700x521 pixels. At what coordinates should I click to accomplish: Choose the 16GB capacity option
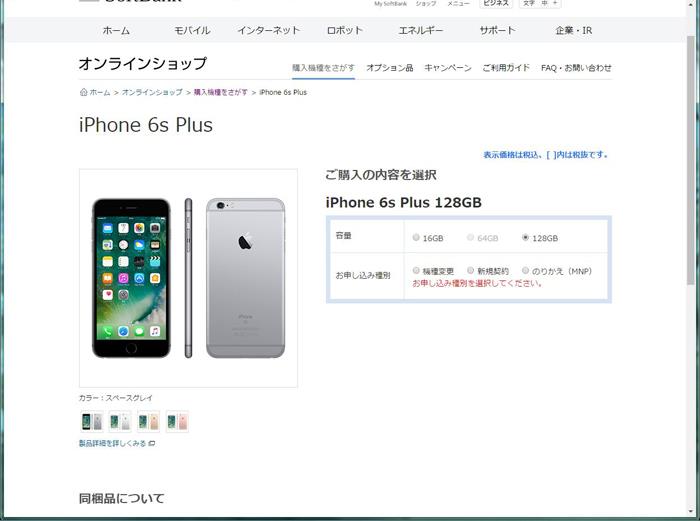pos(416,238)
